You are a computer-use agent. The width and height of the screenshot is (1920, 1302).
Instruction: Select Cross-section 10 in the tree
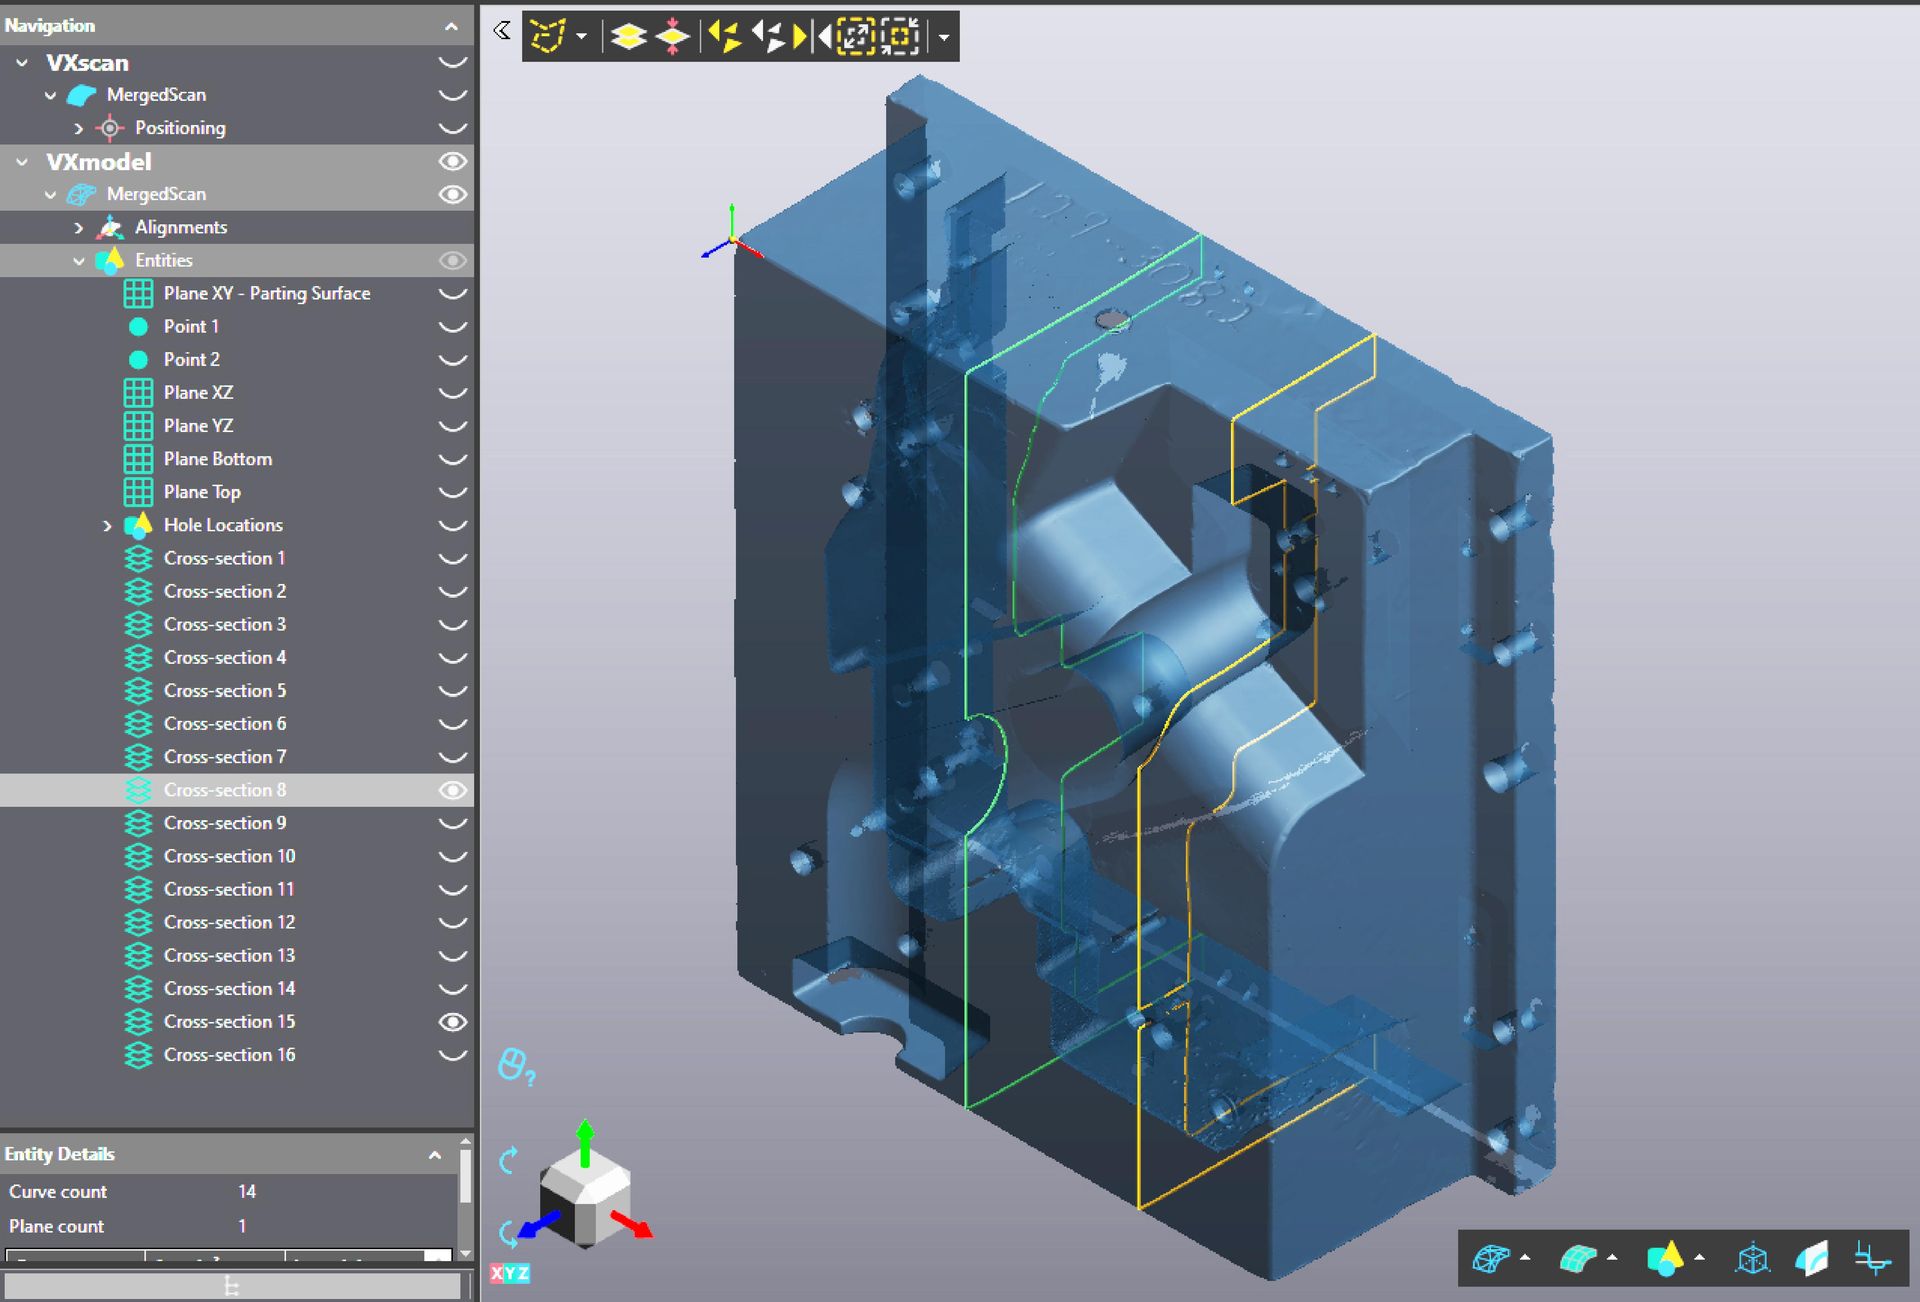(229, 856)
